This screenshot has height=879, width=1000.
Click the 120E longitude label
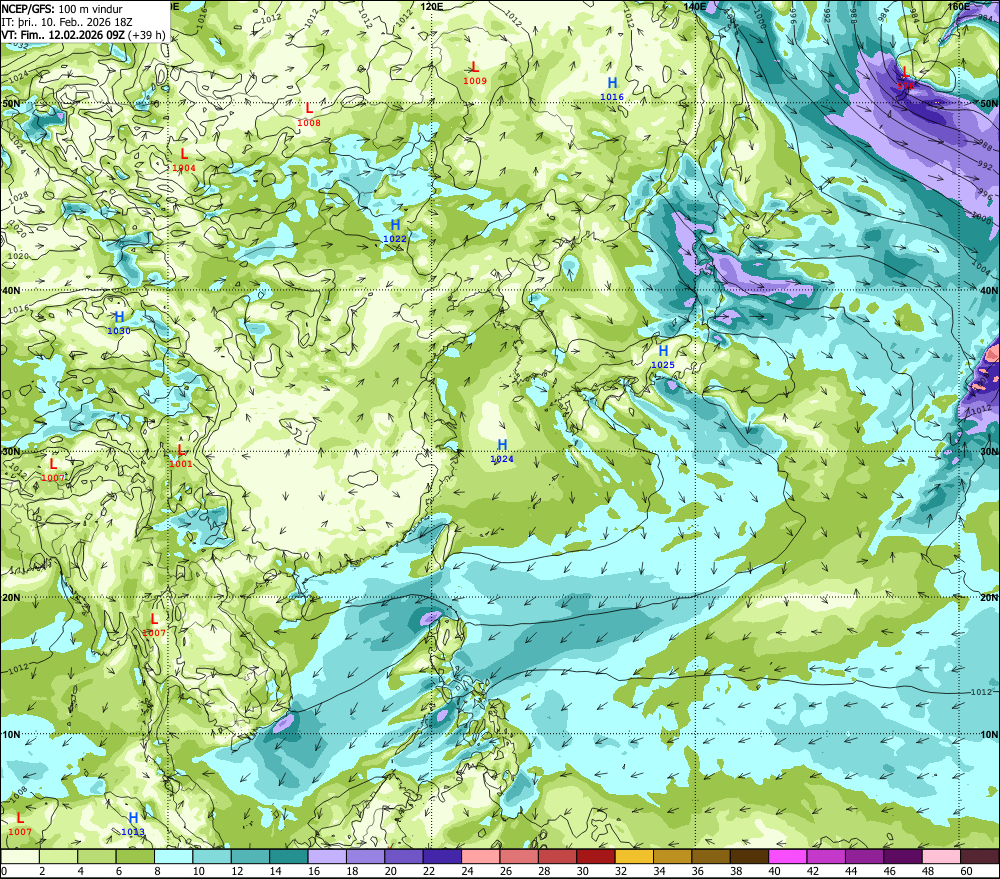pyautogui.click(x=432, y=6)
